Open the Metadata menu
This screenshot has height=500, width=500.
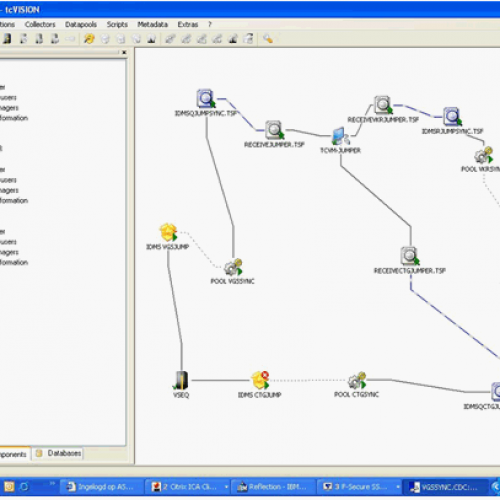pyautogui.click(x=152, y=24)
